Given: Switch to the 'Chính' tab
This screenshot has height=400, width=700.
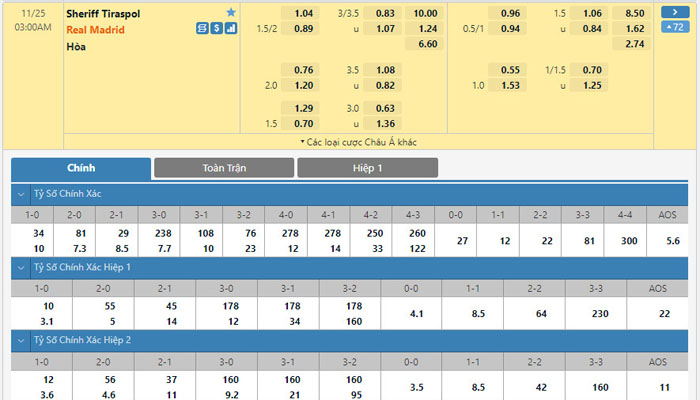Looking at the screenshot, I should click(81, 168).
